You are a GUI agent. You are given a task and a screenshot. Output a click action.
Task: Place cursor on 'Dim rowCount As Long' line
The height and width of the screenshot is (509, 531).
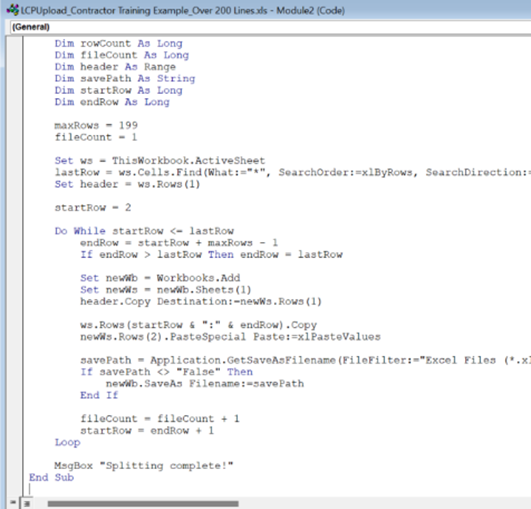coord(119,44)
